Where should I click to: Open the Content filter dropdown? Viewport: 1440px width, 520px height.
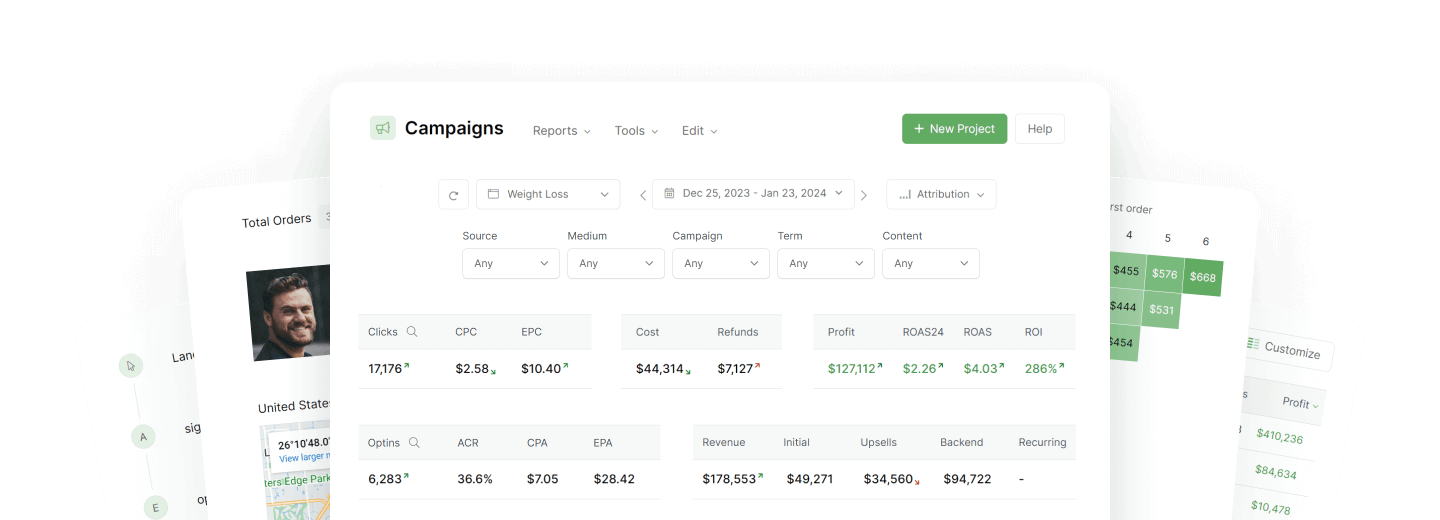click(930, 263)
